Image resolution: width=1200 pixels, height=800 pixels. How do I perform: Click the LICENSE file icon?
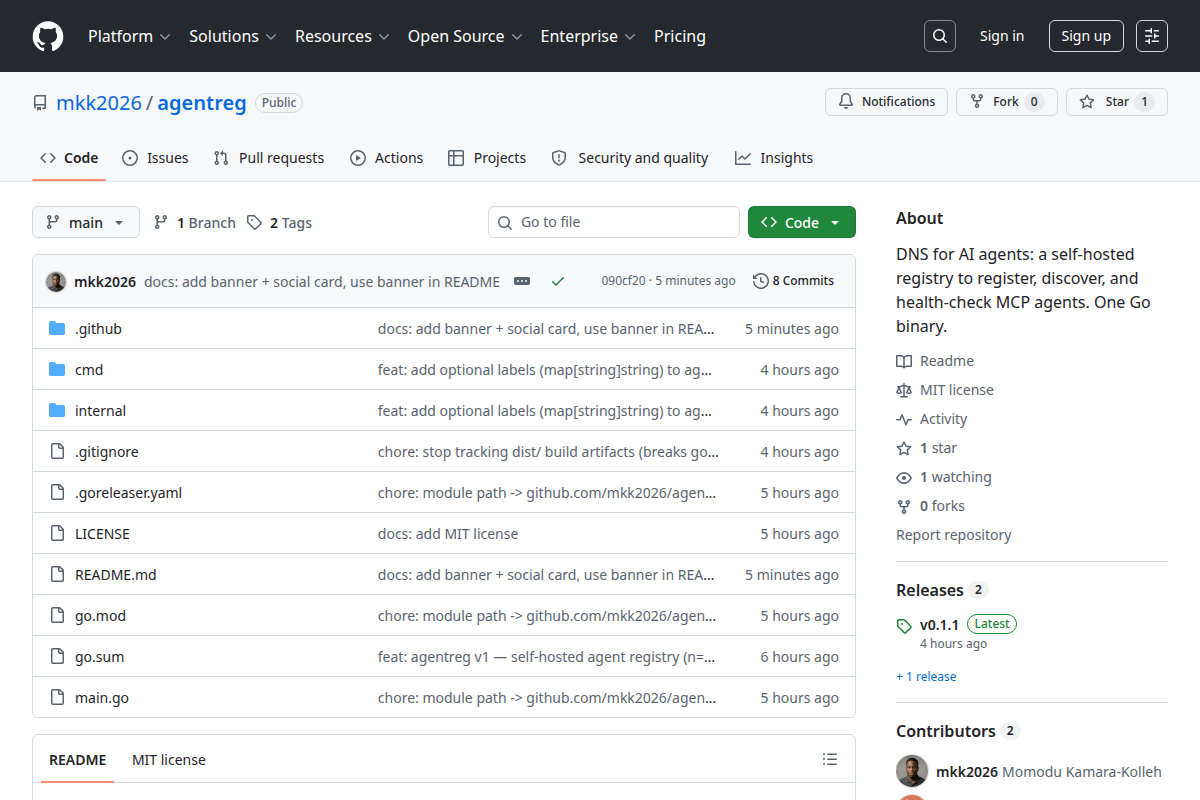coord(57,533)
